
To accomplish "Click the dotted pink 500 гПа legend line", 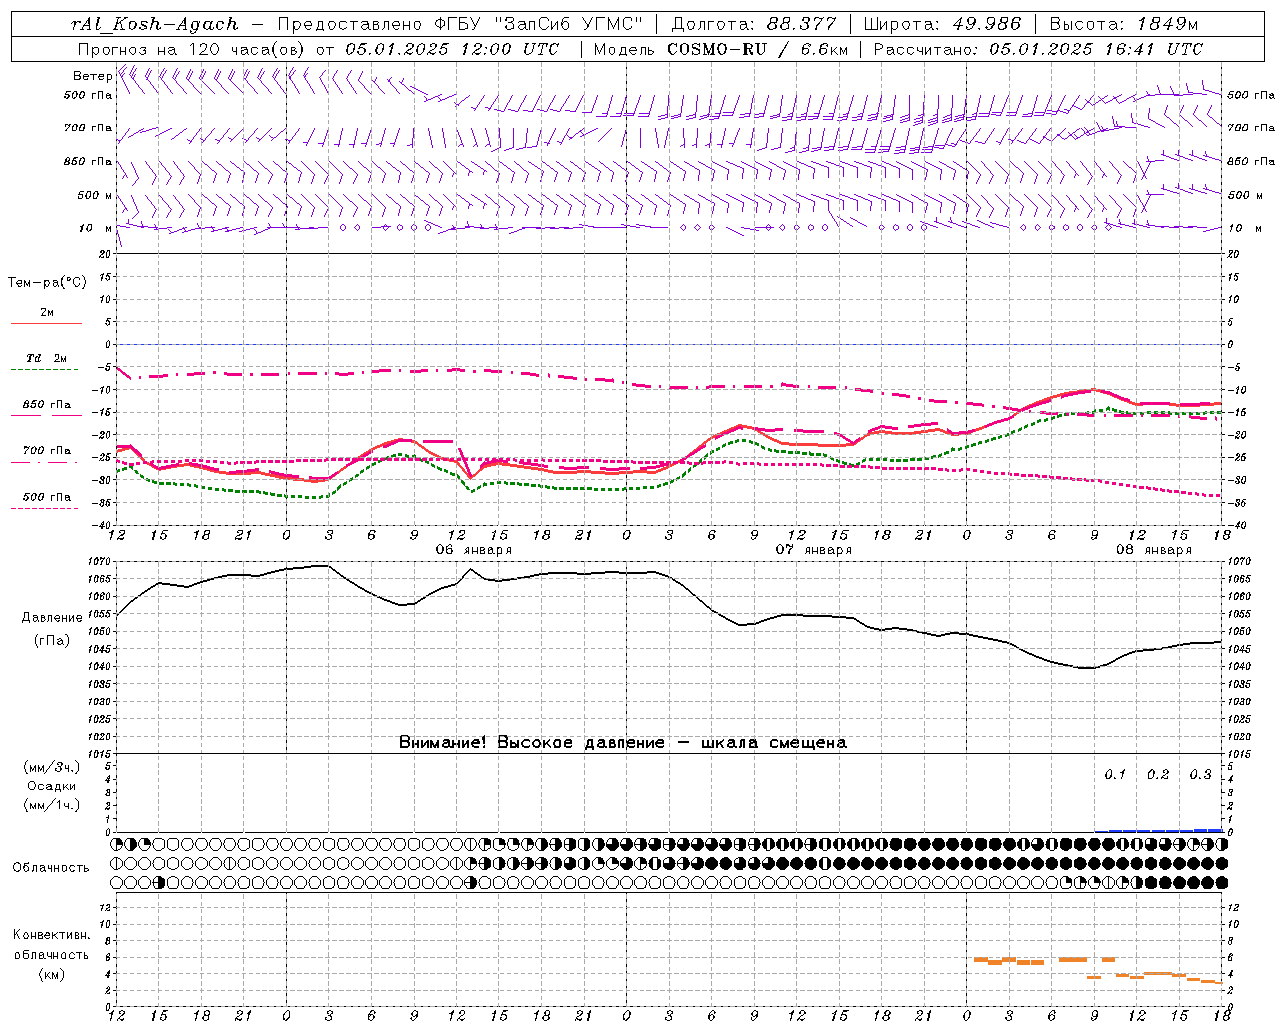I will pyautogui.click(x=46, y=508).
